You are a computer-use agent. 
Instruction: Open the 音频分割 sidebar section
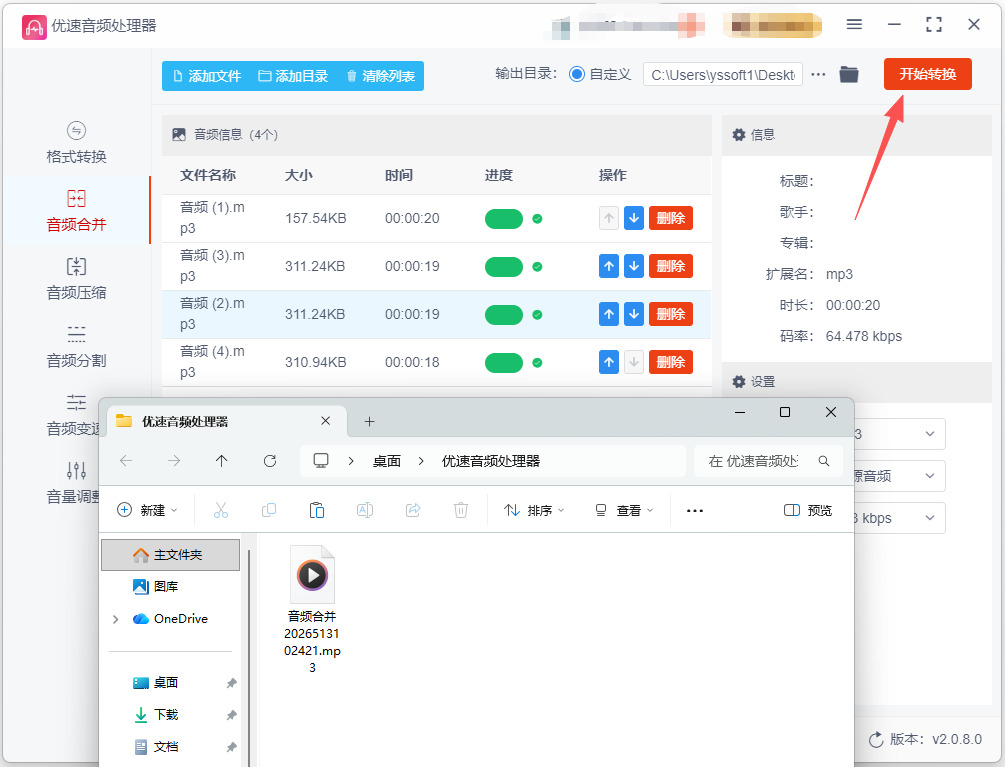(76, 347)
